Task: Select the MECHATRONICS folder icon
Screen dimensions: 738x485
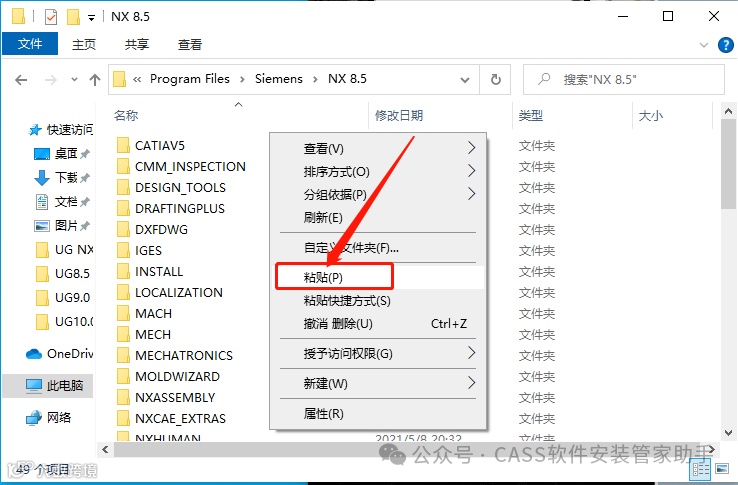Action: (x=123, y=355)
